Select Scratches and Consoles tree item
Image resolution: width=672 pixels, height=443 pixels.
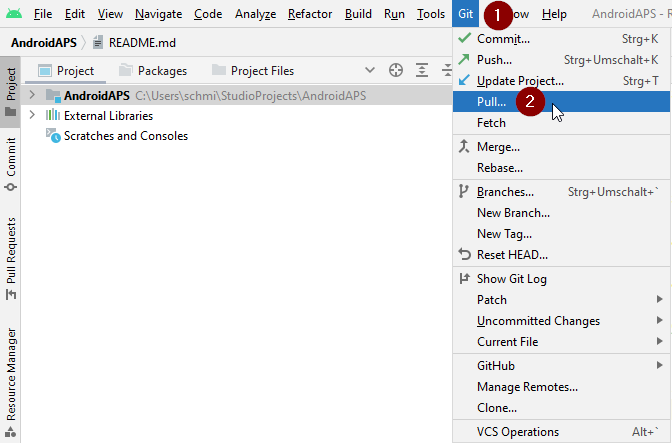click(126, 136)
